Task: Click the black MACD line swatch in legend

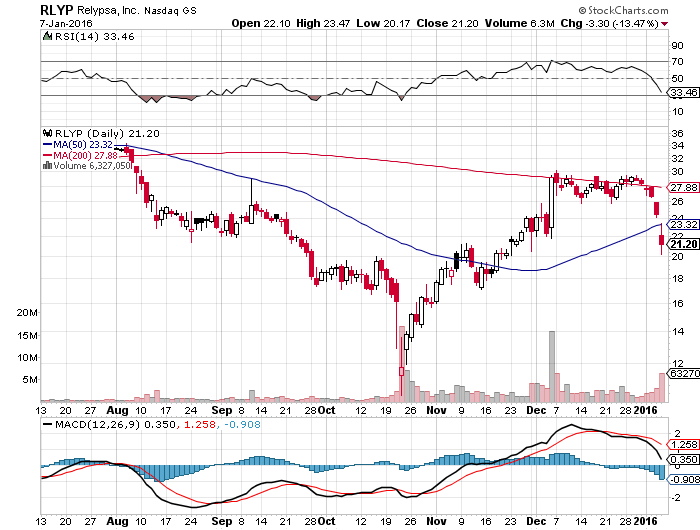Action: point(47,424)
